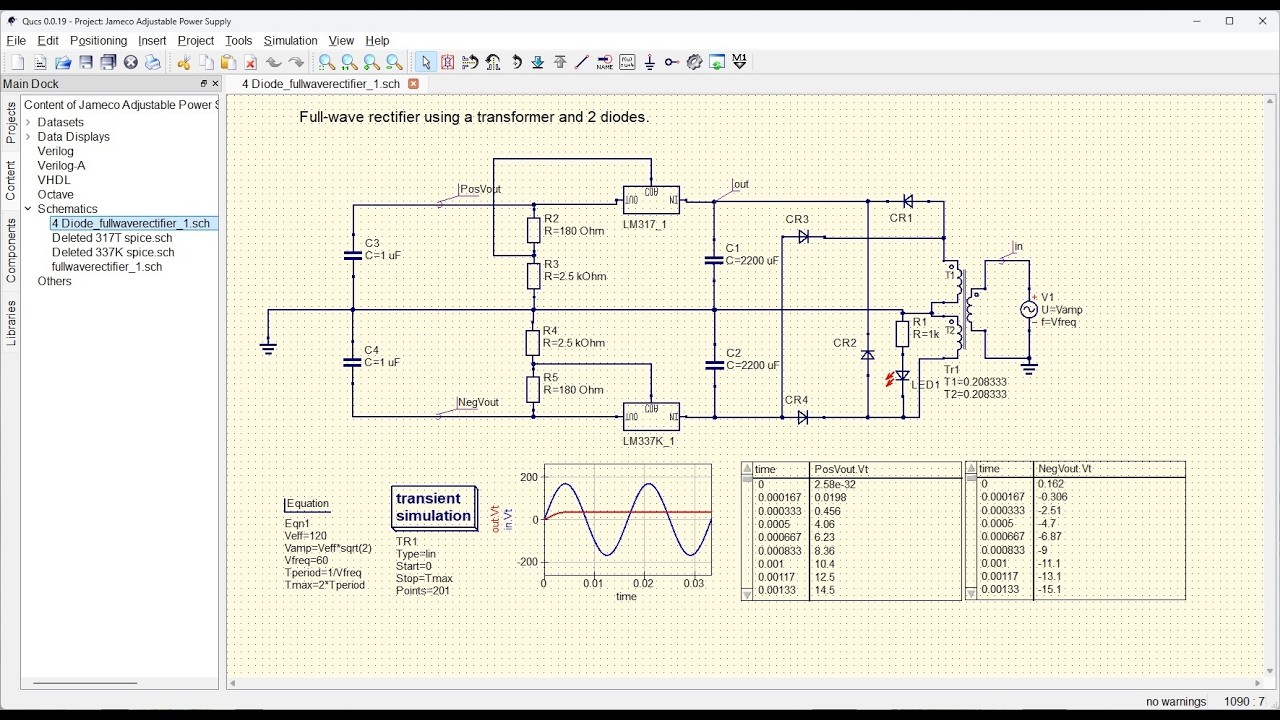Undo the last action
Image resolution: width=1280 pixels, height=720 pixels.
click(x=273, y=62)
